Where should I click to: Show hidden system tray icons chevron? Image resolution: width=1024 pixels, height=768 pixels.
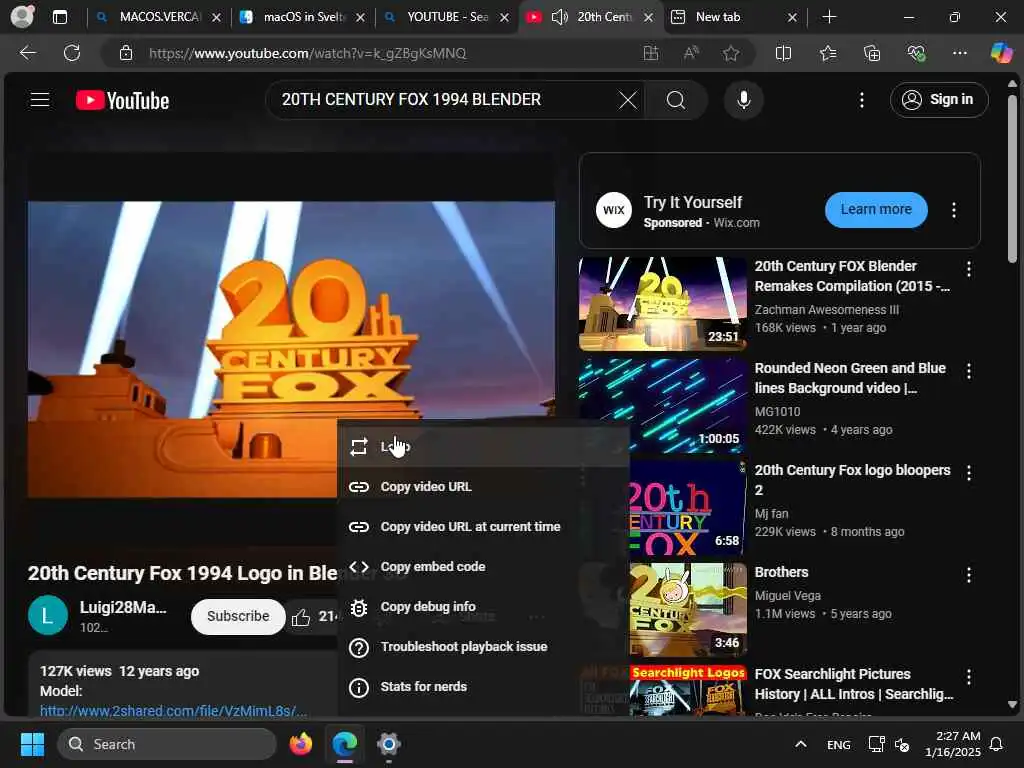click(801, 744)
